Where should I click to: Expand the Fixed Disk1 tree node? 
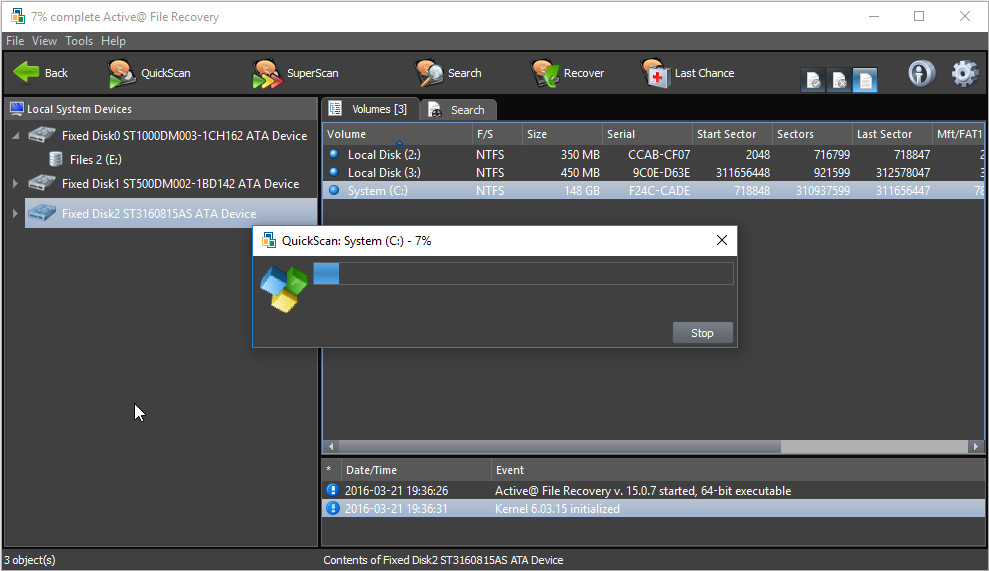coord(15,183)
